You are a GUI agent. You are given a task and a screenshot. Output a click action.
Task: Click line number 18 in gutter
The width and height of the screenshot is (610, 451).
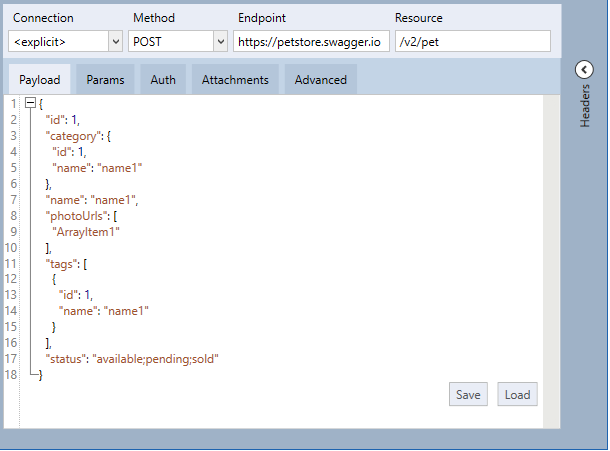click(11, 374)
